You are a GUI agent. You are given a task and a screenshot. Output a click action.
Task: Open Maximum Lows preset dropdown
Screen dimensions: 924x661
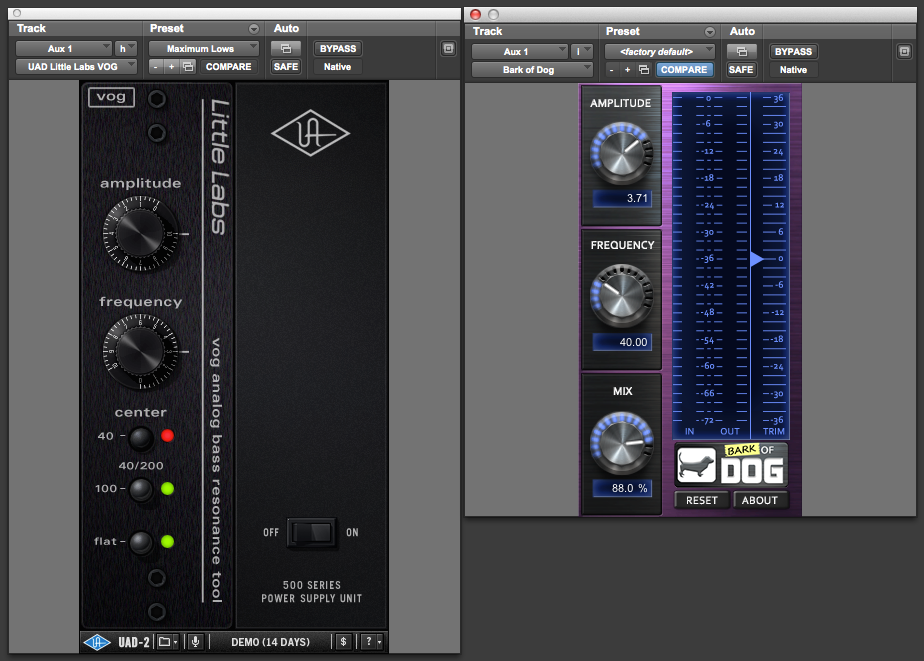point(204,49)
